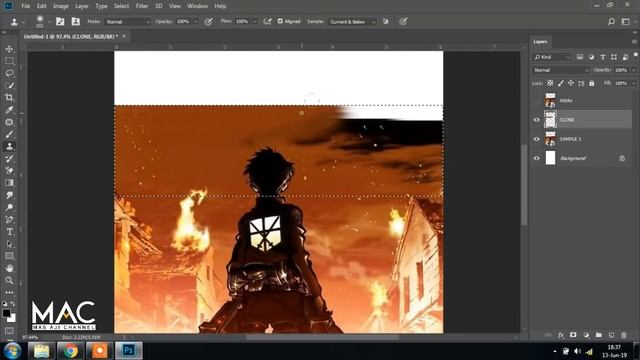Click the foreground color swatch
Screen dimensions: 640x360
pos(7,313)
